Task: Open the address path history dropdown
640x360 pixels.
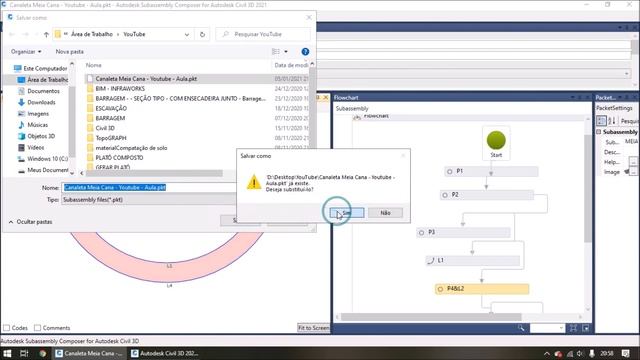Action: tap(187, 35)
